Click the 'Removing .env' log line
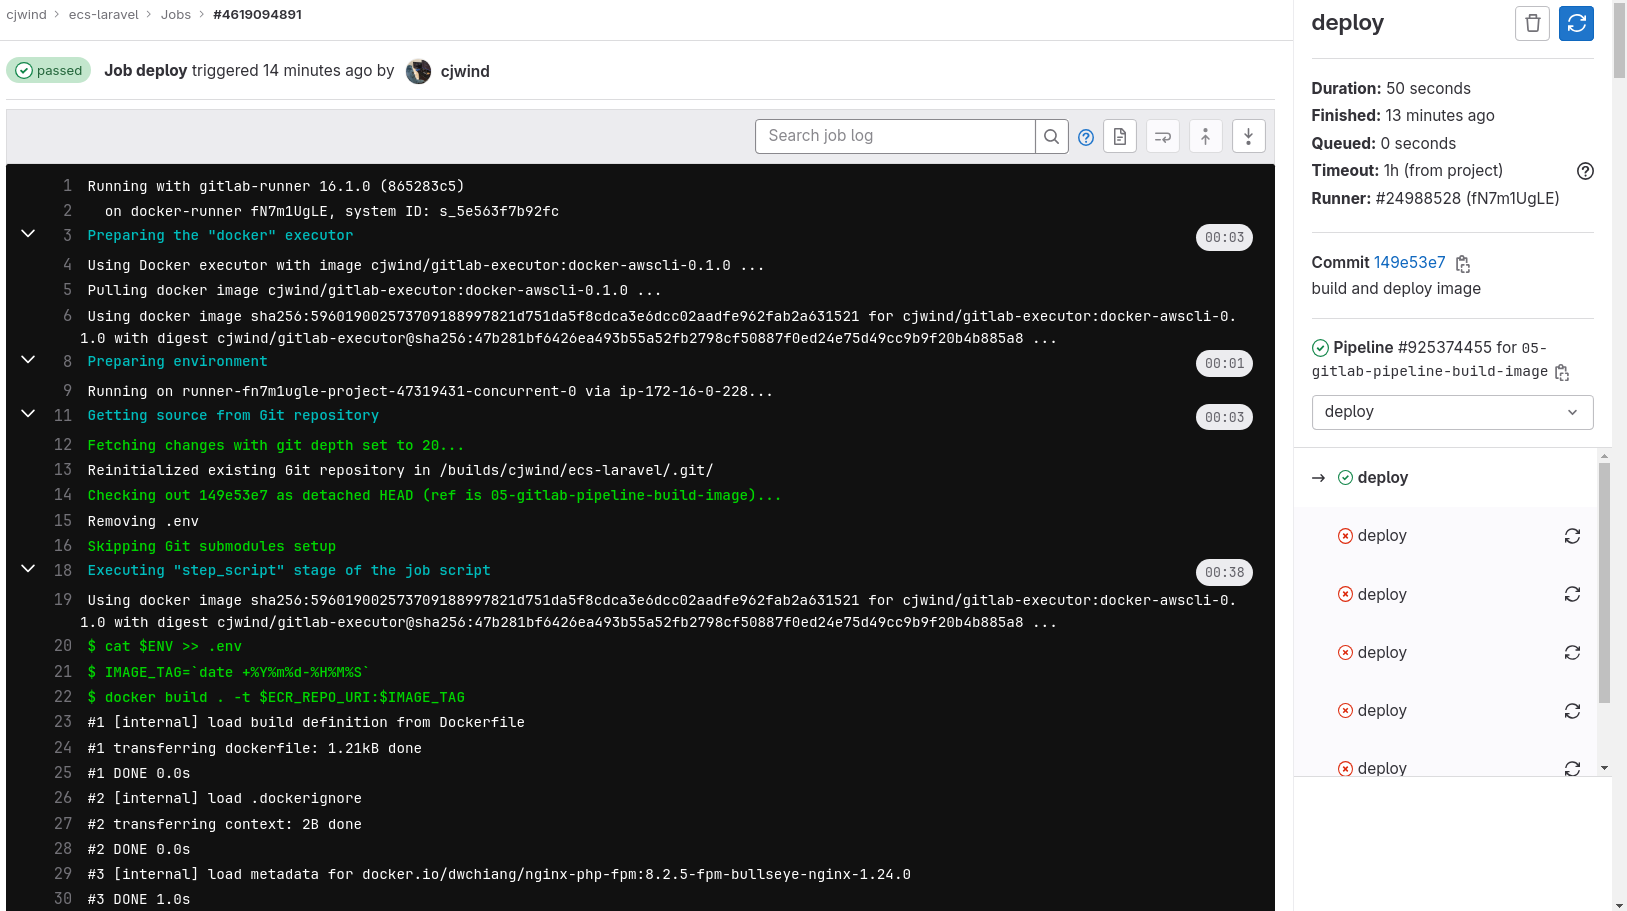 point(143,521)
